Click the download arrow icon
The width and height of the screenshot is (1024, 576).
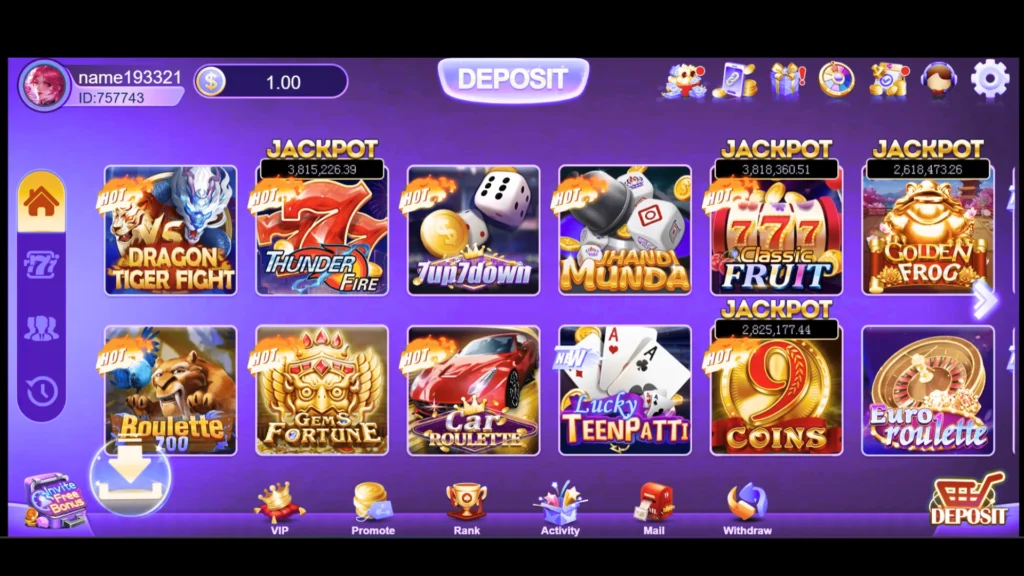point(131,477)
